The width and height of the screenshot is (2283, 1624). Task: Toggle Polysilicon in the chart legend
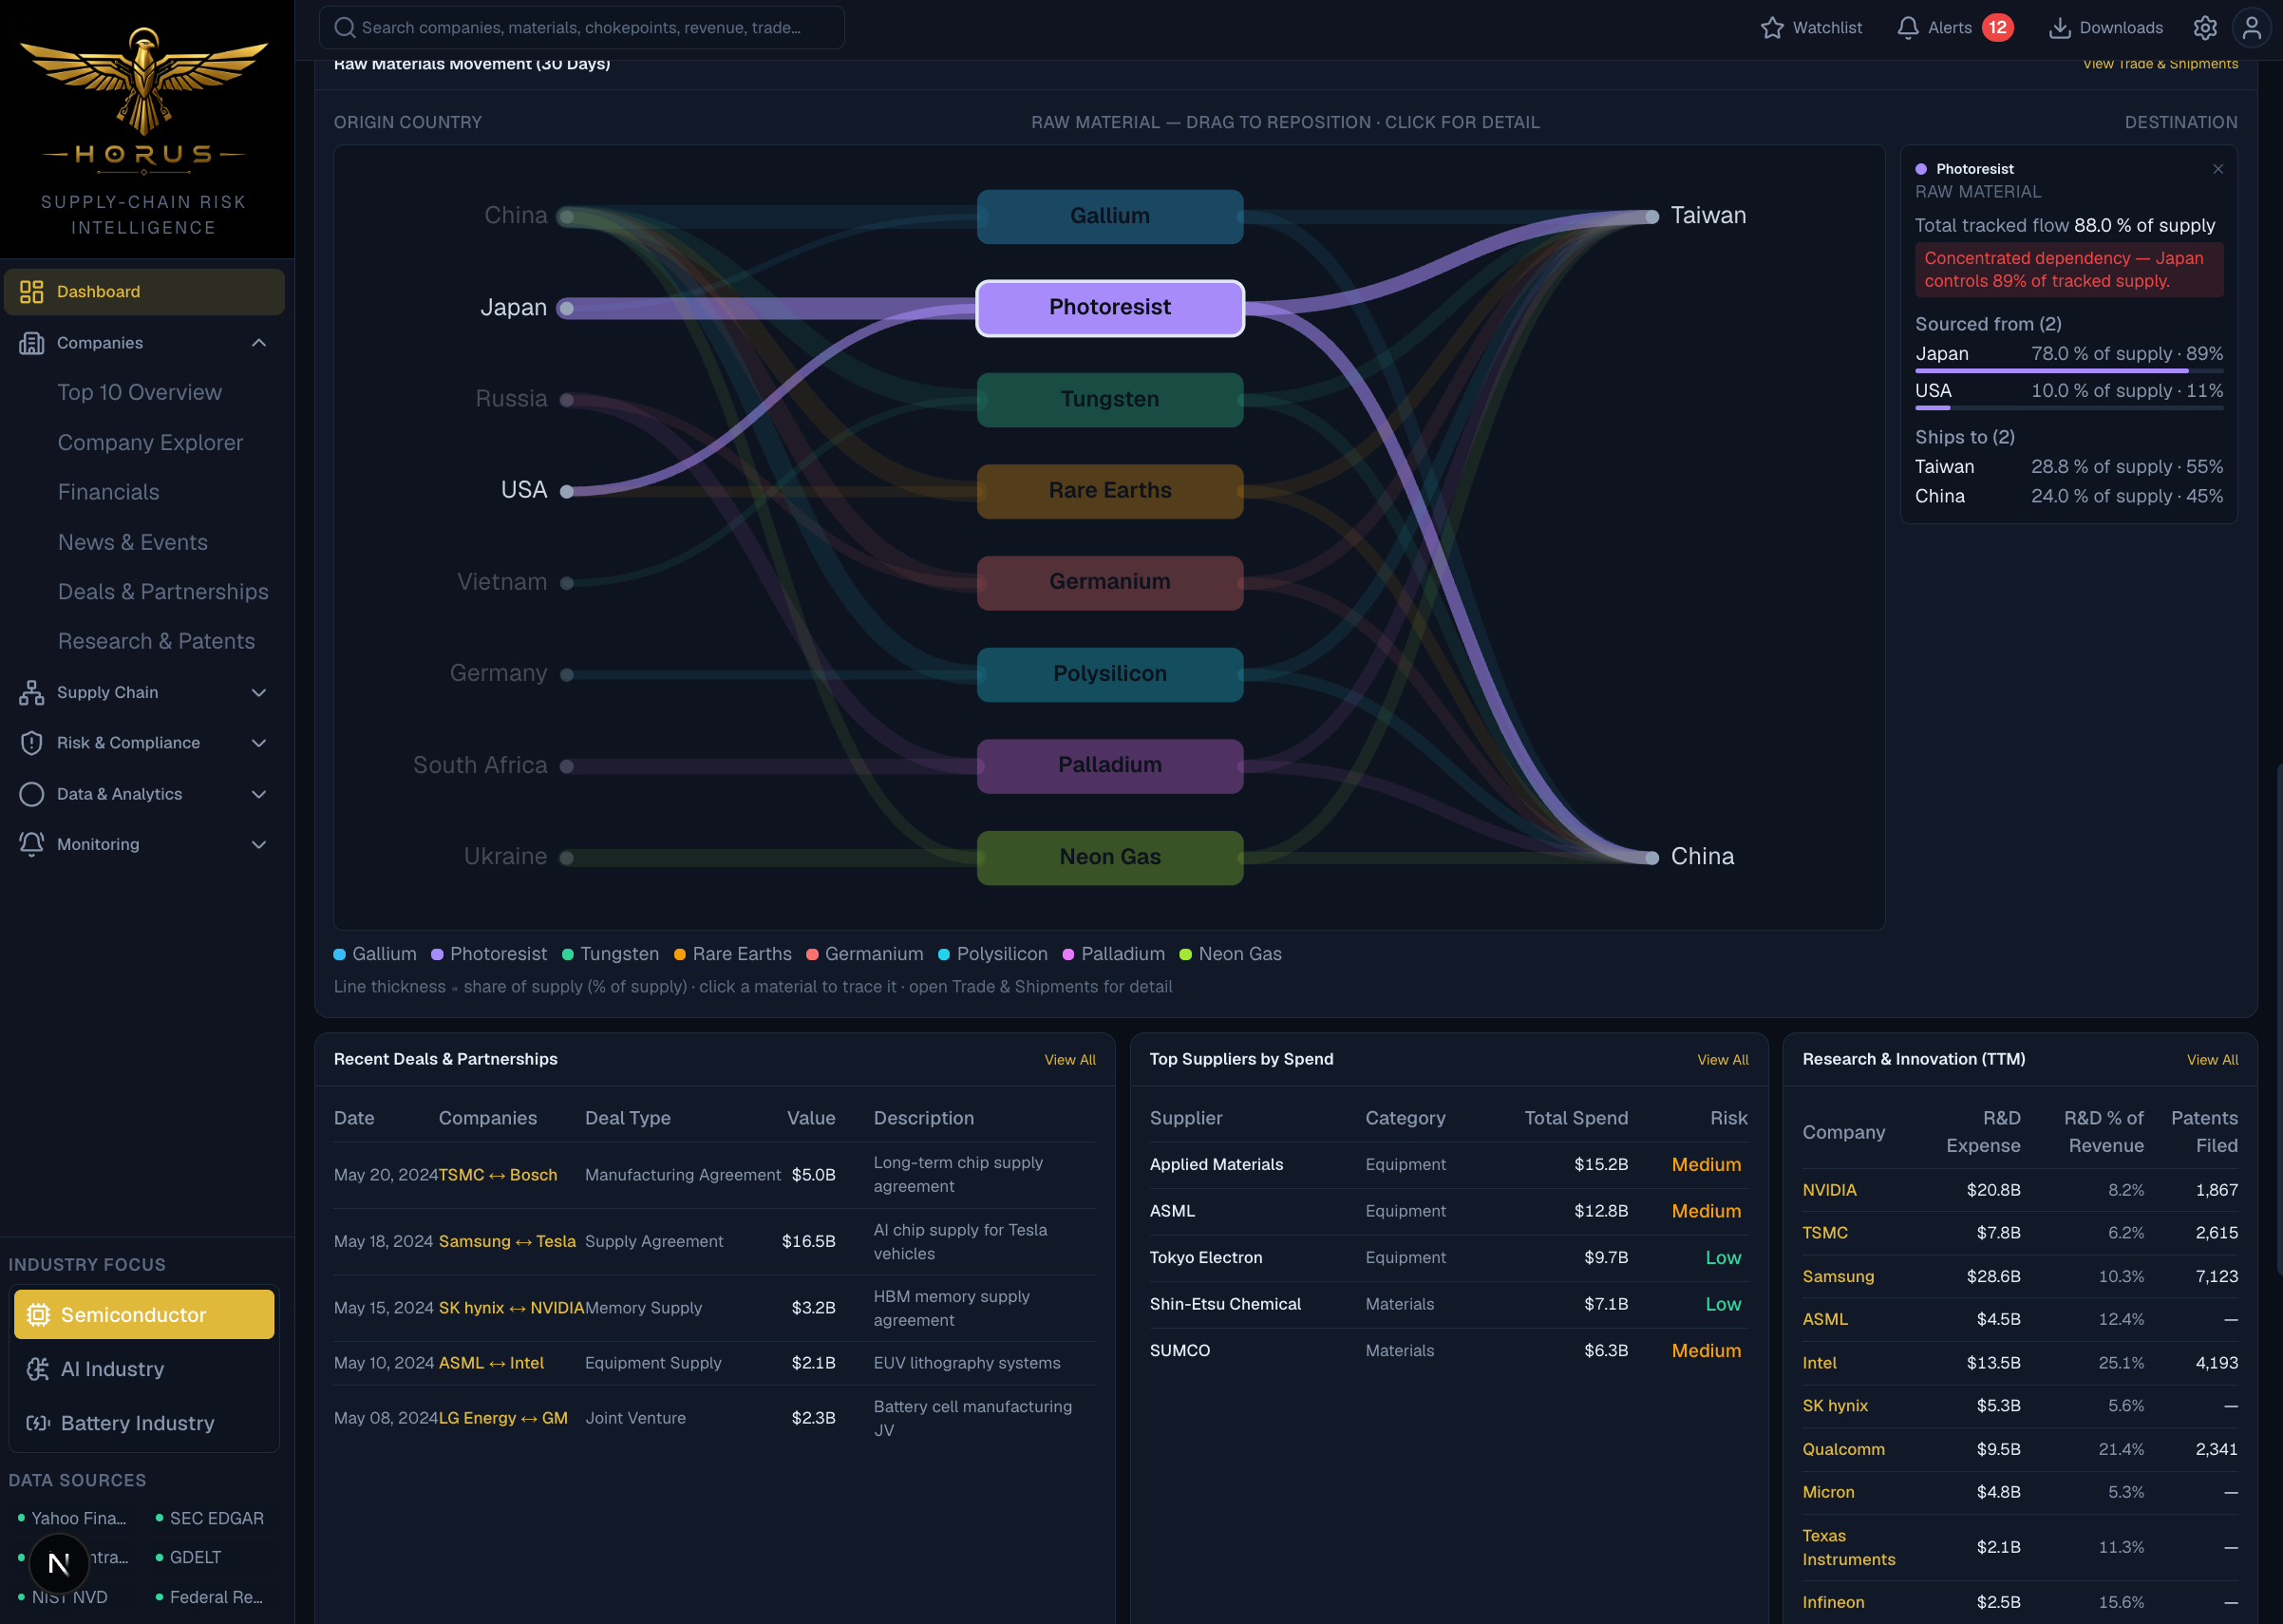pyautogui.click(x=993, y=954)
